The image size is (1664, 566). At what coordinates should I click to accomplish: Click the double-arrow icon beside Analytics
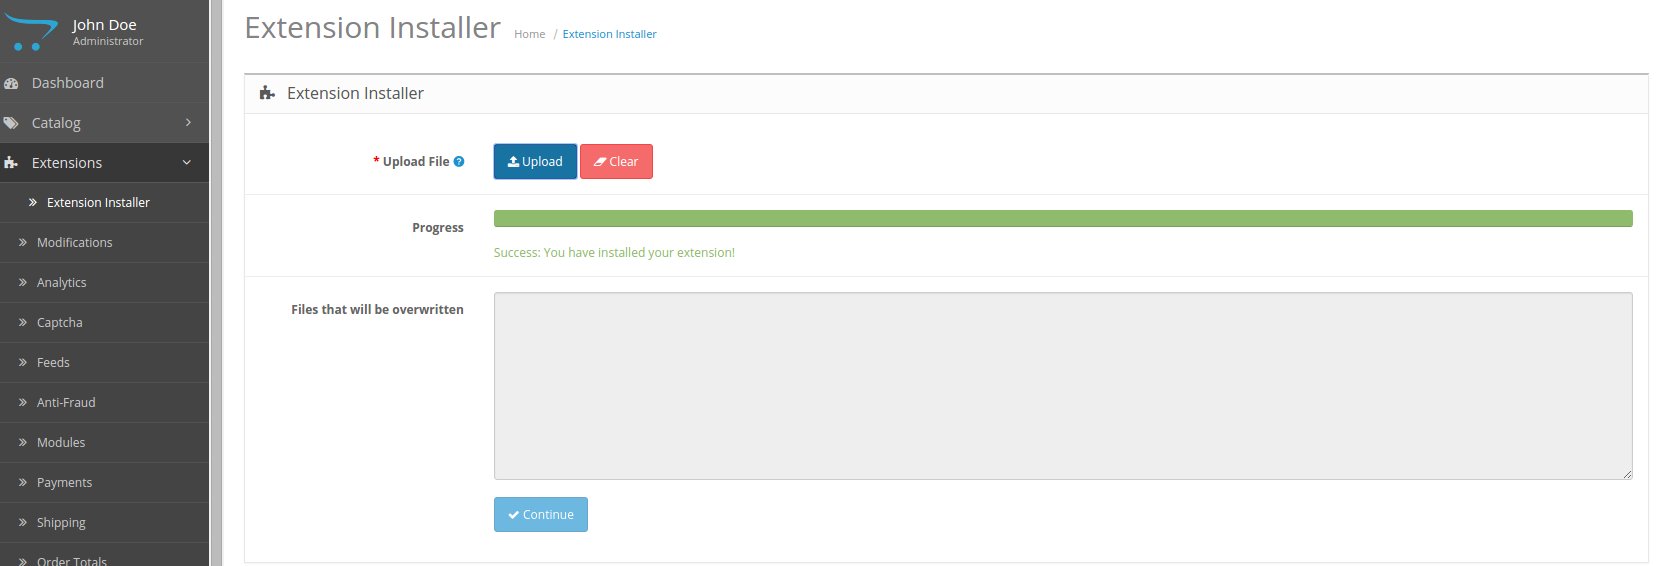23,283
